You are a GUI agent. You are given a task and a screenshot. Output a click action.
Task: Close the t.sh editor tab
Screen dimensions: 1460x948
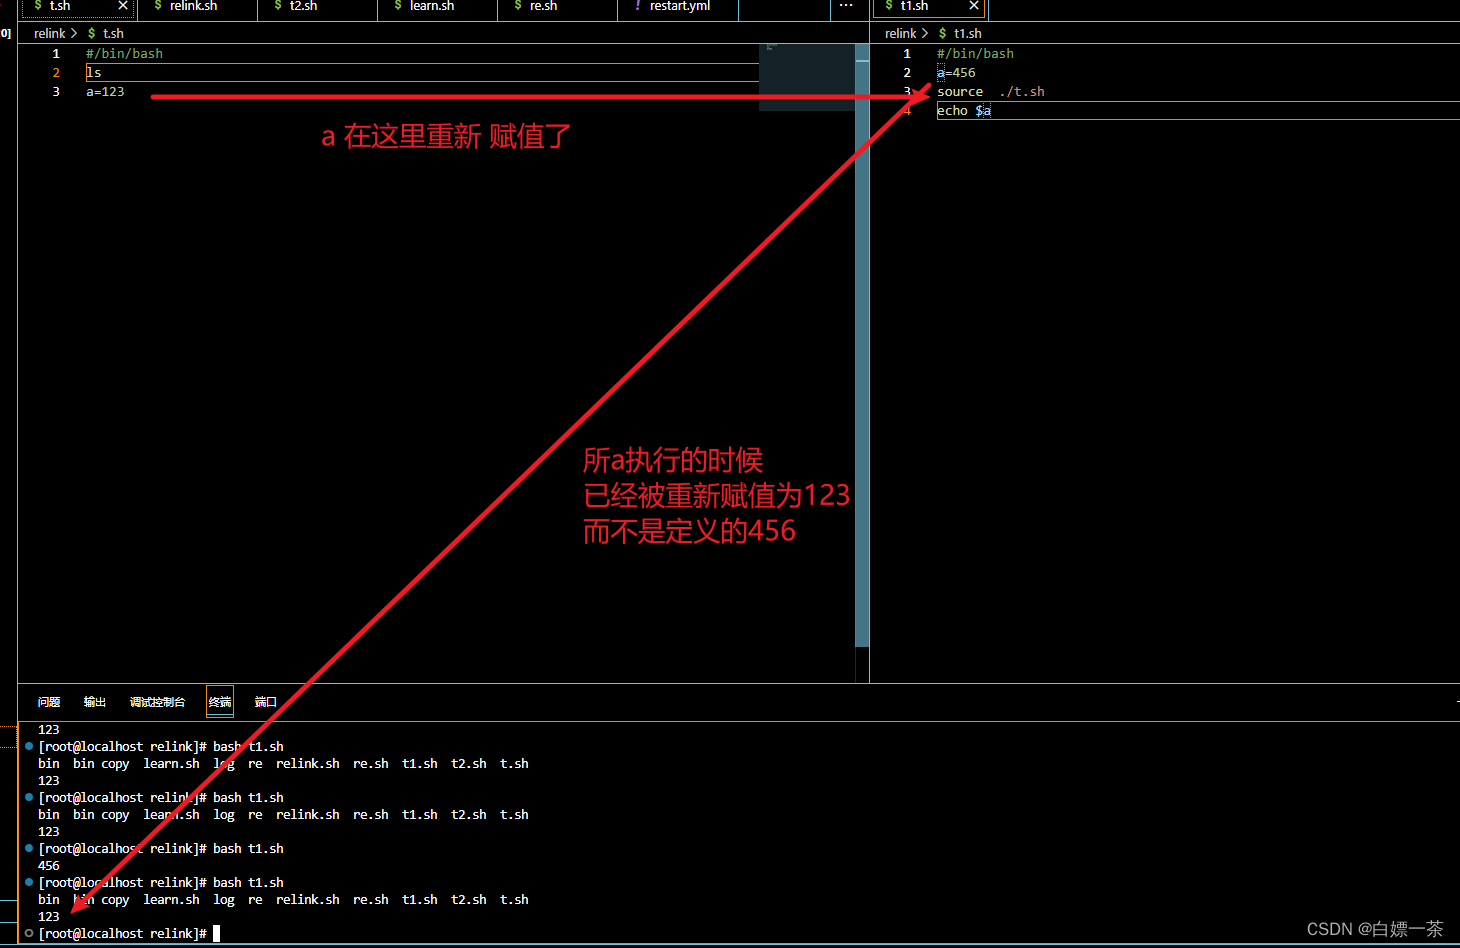pyautogui.click(x=123, y=6)
